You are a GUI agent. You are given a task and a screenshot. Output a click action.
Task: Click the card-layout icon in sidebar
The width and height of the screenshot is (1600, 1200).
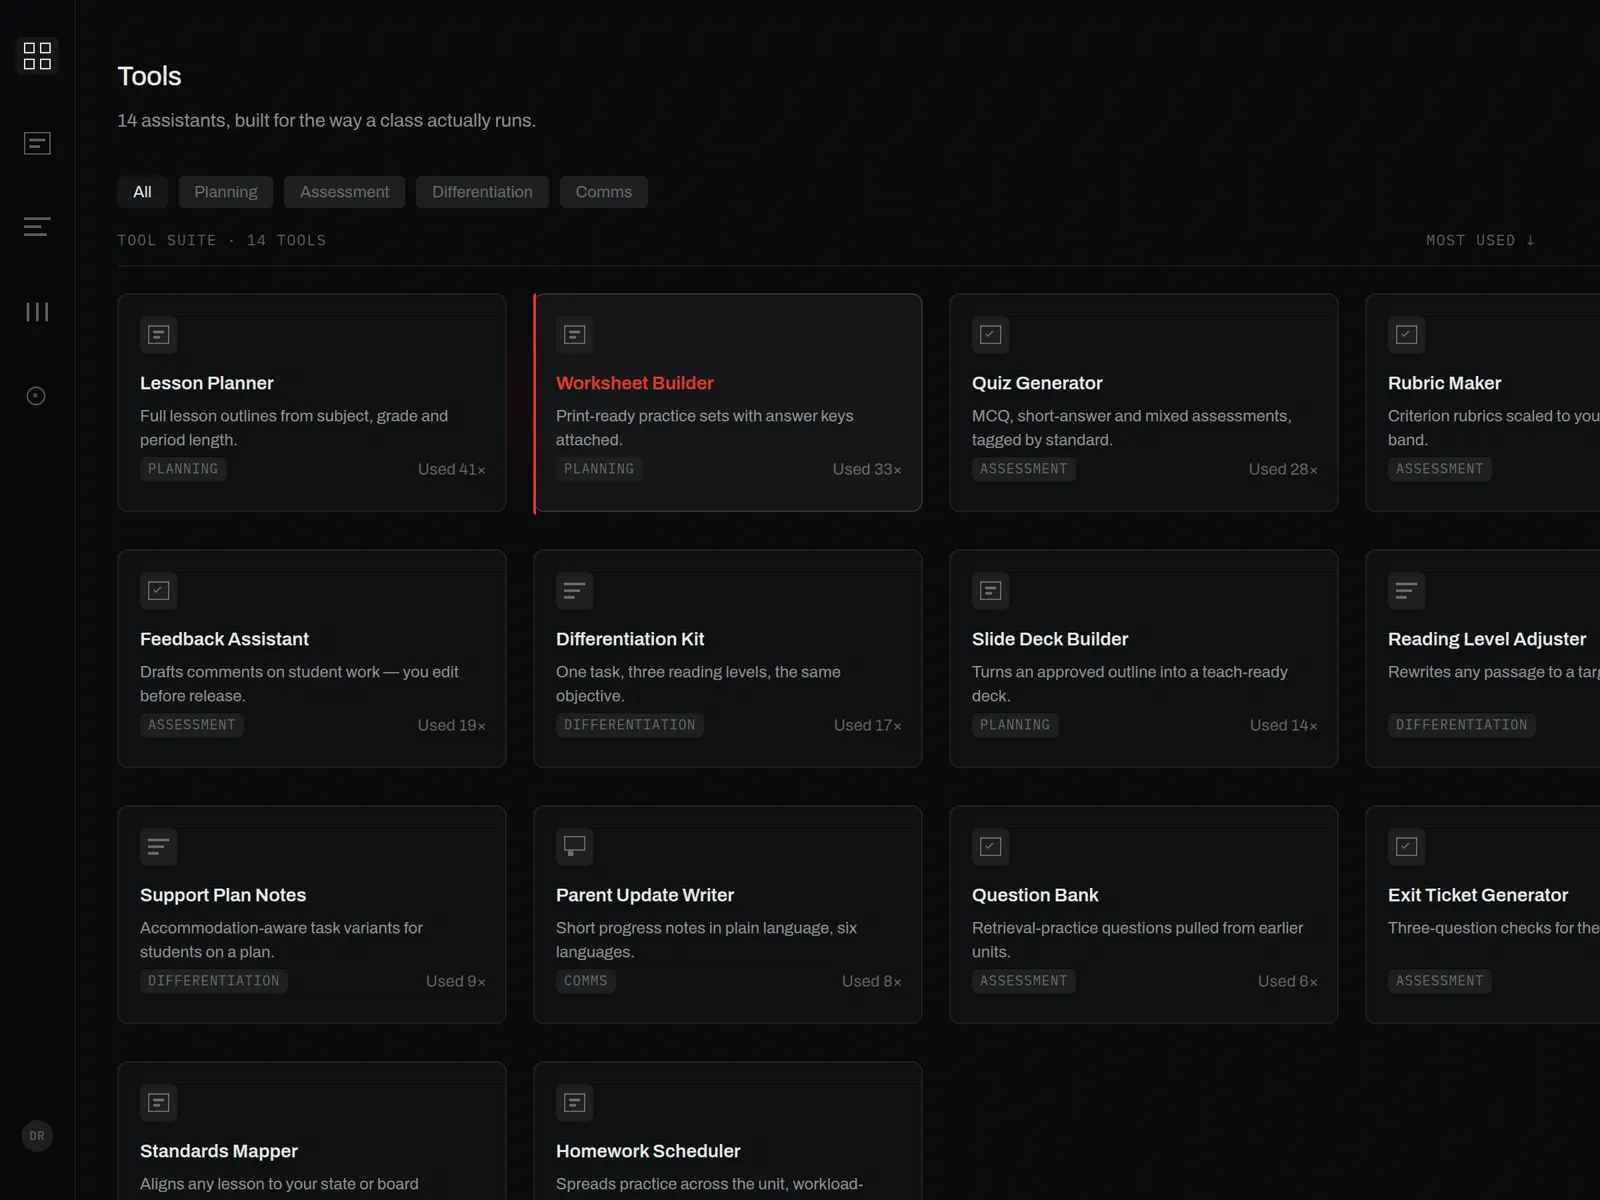(37, 144)
